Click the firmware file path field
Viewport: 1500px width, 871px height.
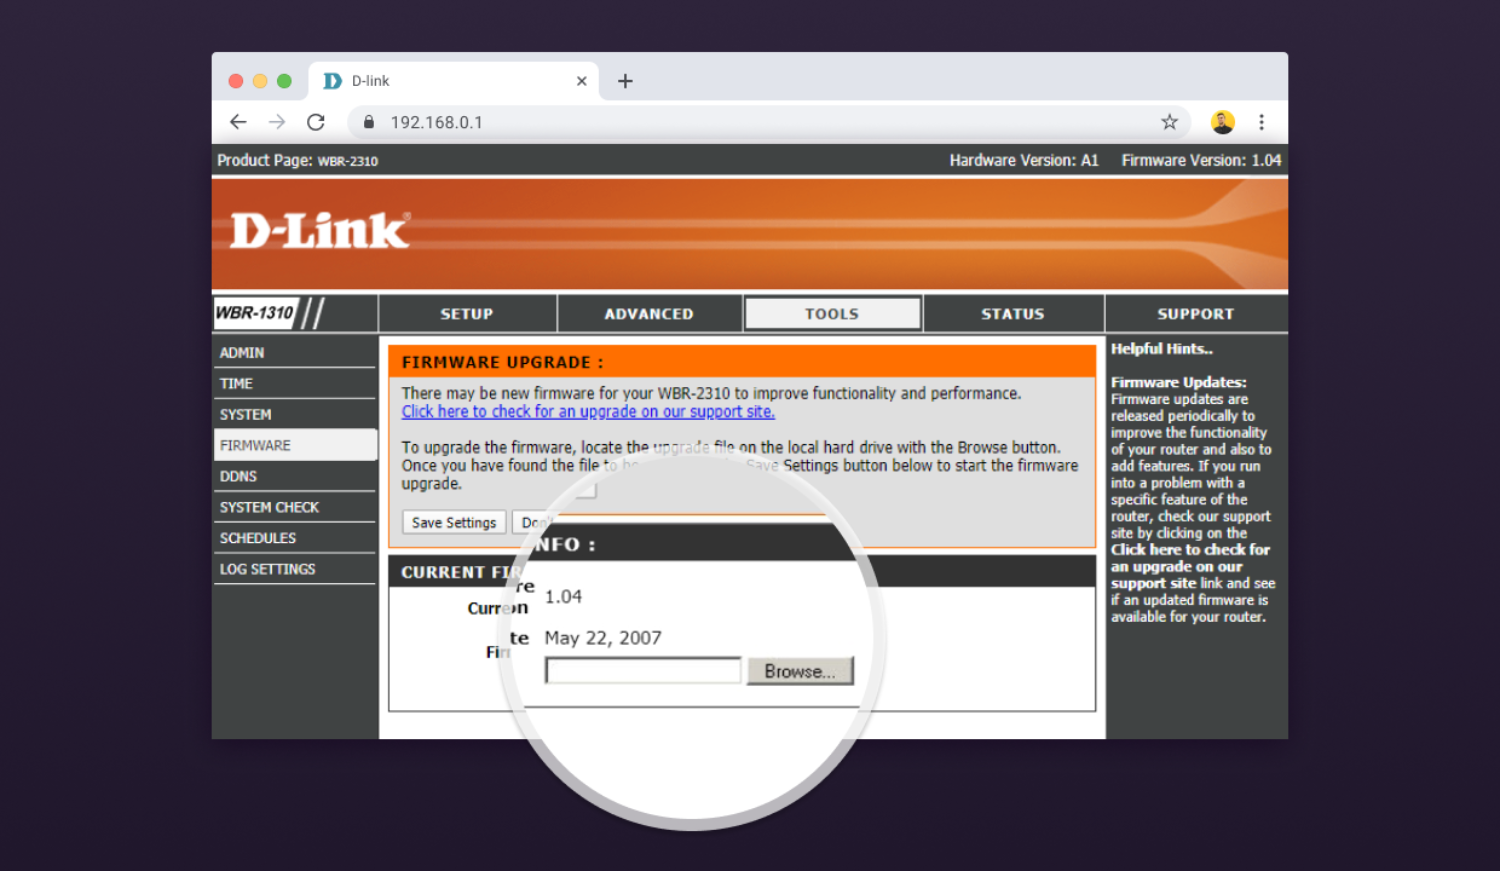(x=643, y=671)
